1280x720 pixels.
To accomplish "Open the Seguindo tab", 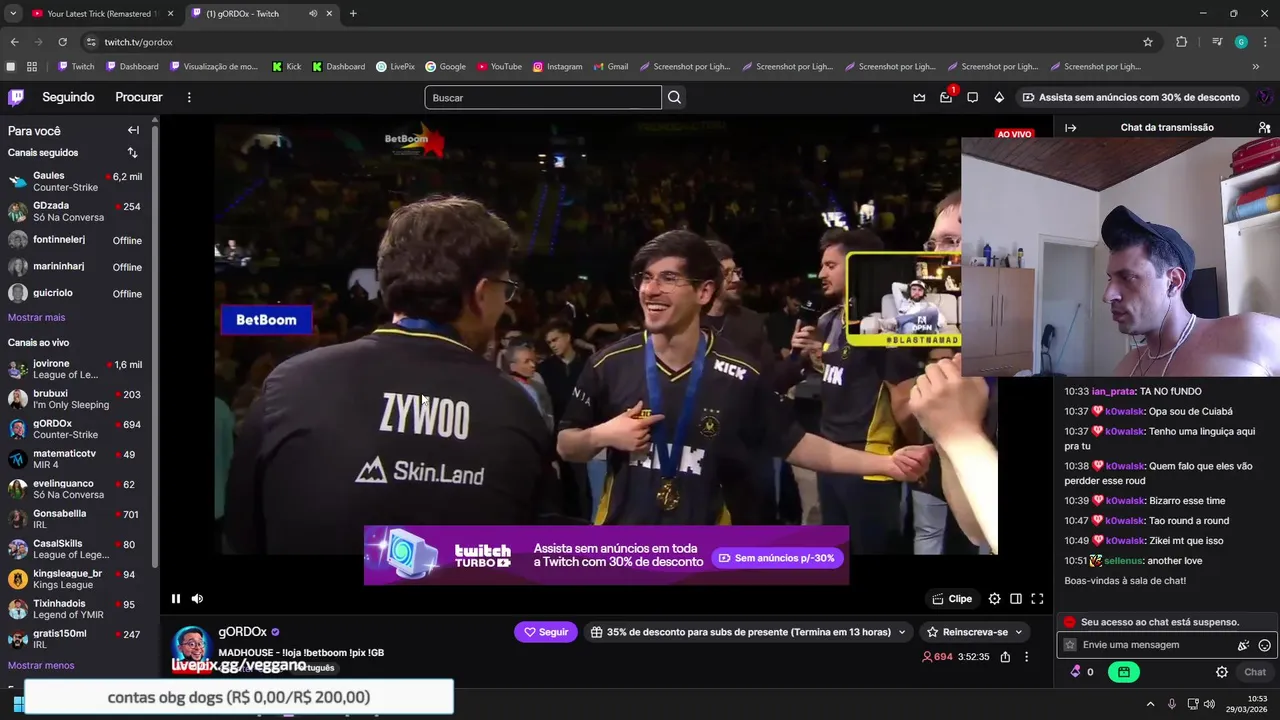I will pyautogui.click(x=68, y=97).
